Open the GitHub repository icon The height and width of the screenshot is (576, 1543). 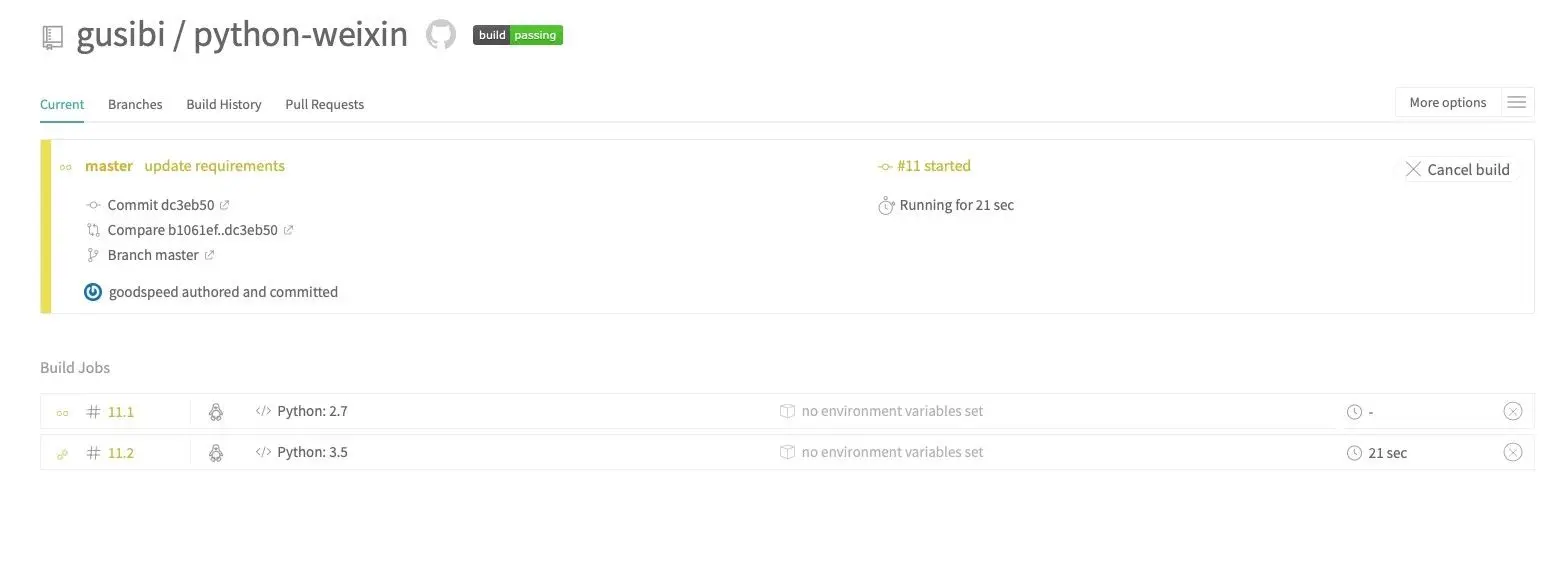click(x=441, y=35)
